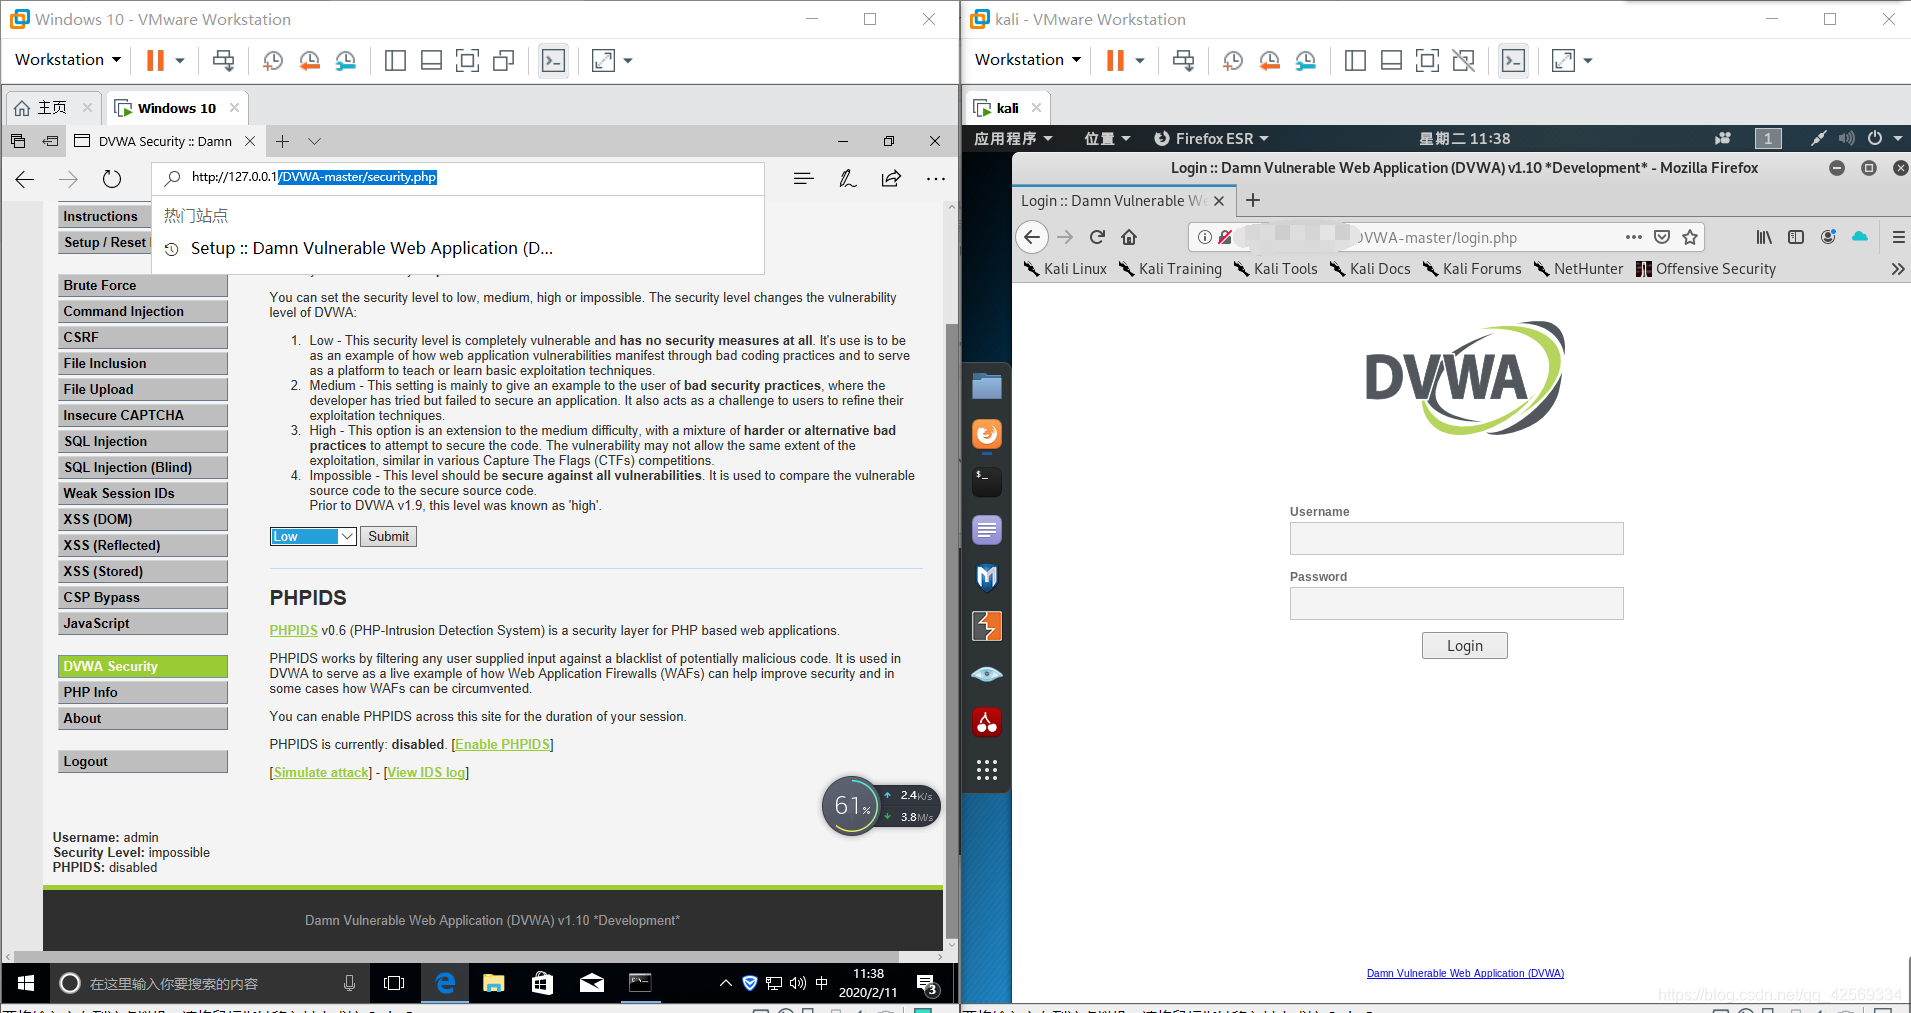Show all applications in Kali dock
1911x1013 pixels.
(987, 770)
